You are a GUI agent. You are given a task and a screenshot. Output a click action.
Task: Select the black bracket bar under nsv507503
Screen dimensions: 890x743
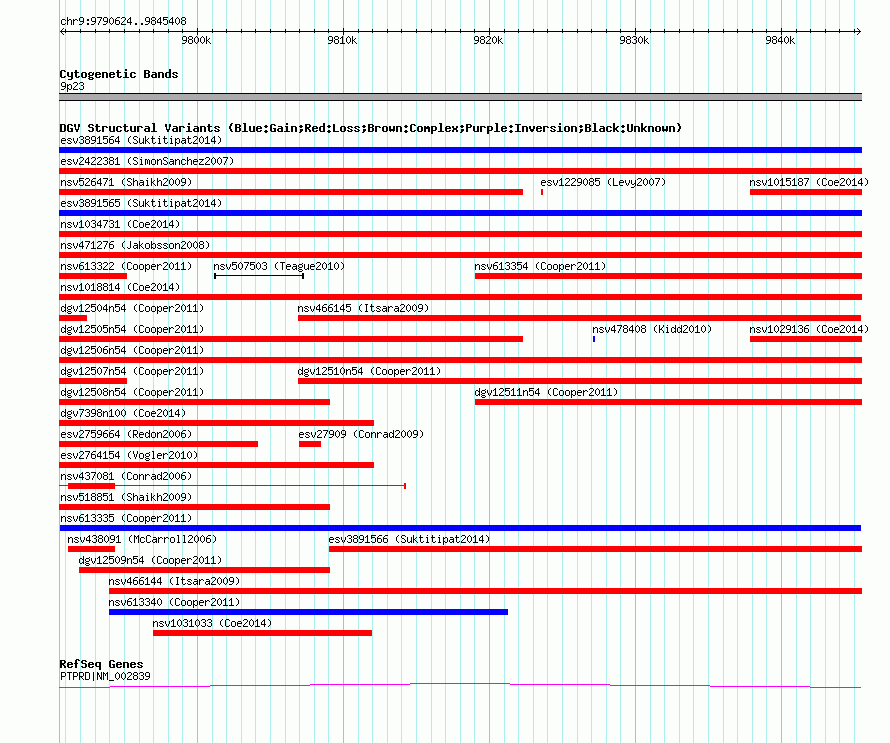259,276
